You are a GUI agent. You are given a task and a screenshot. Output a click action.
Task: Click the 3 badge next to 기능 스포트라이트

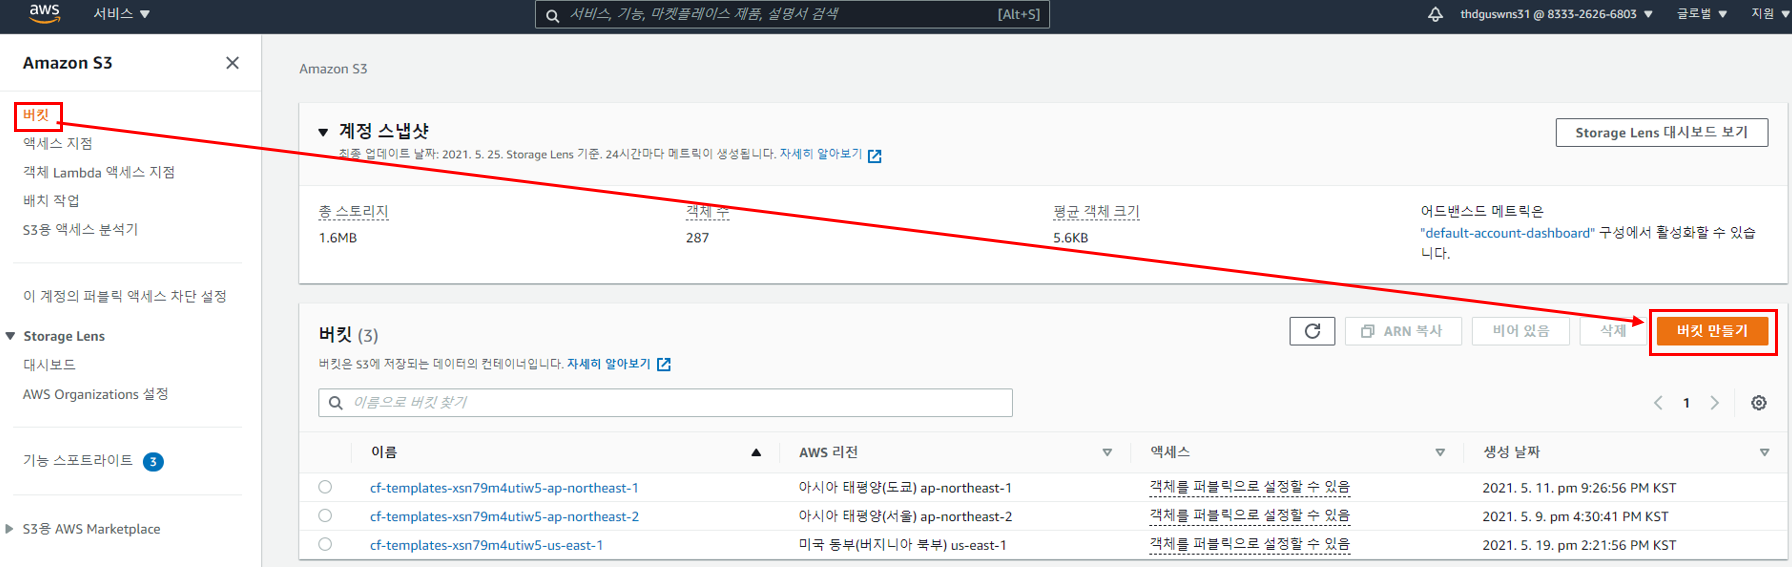(153, 461)
